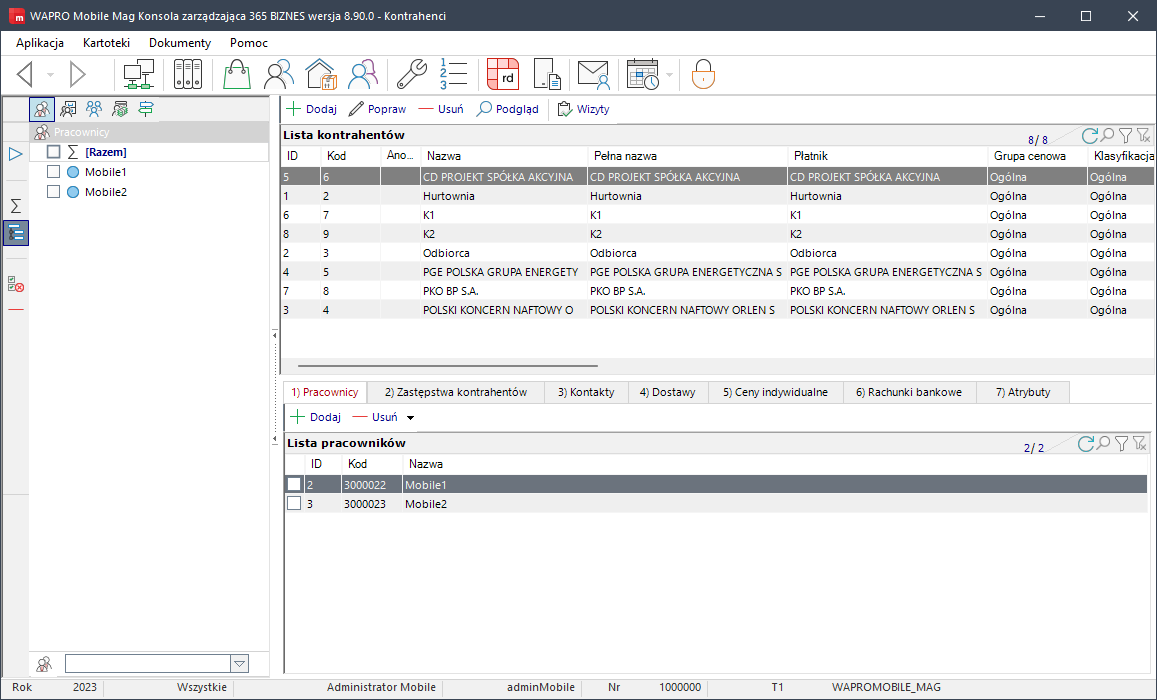
Task: Open the Dokumenty menu
Action: [180, 43]
